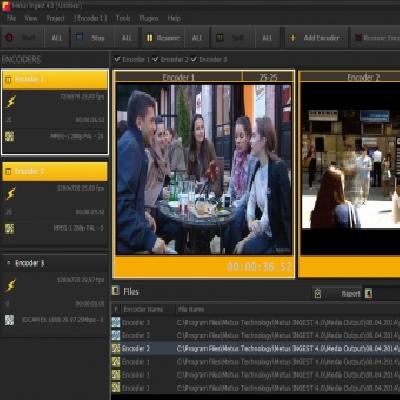
Task: Click the Files panel icon
Action: coord(116,290)
